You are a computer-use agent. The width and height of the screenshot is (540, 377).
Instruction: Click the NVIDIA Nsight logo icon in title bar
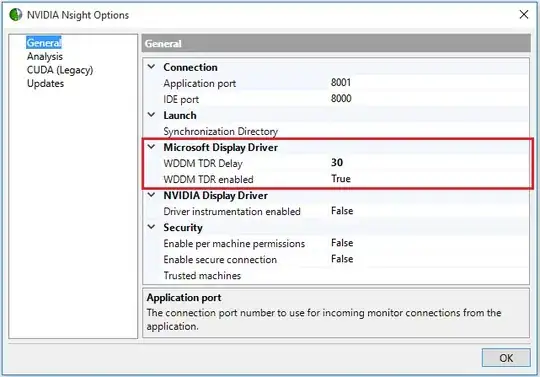[x=15, y=15]
